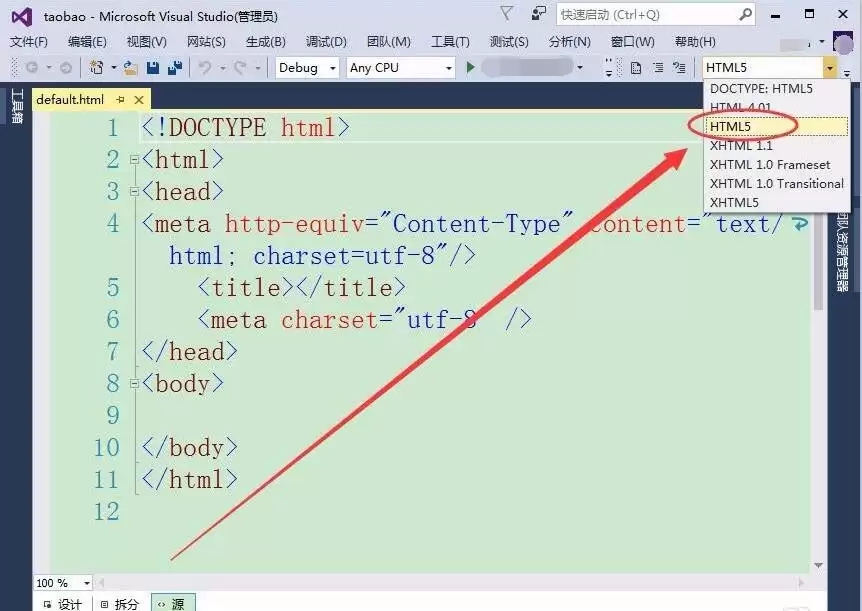862x611 pixels.
Task: Click the Navigate Backward arrow icon
Action: 31,67
